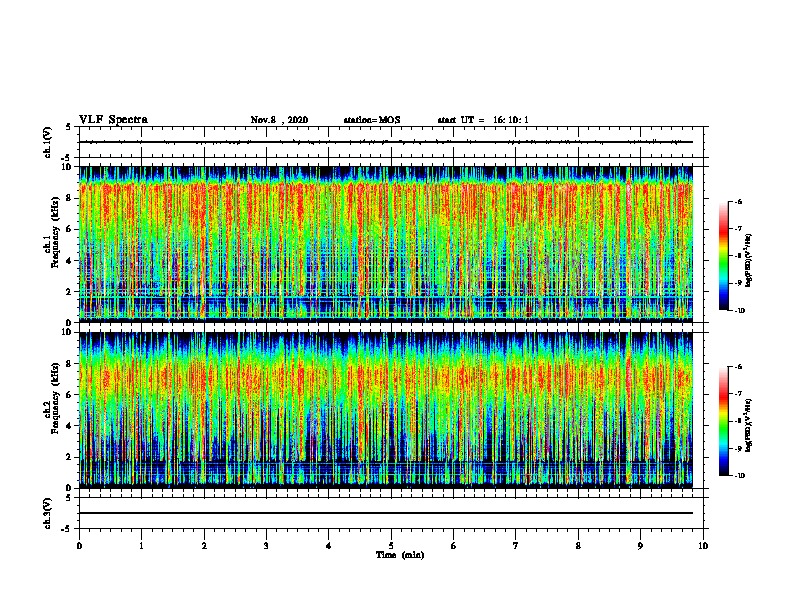
Task: Click the 'VLF Spectra' plot title
Action: pos(113,120)
